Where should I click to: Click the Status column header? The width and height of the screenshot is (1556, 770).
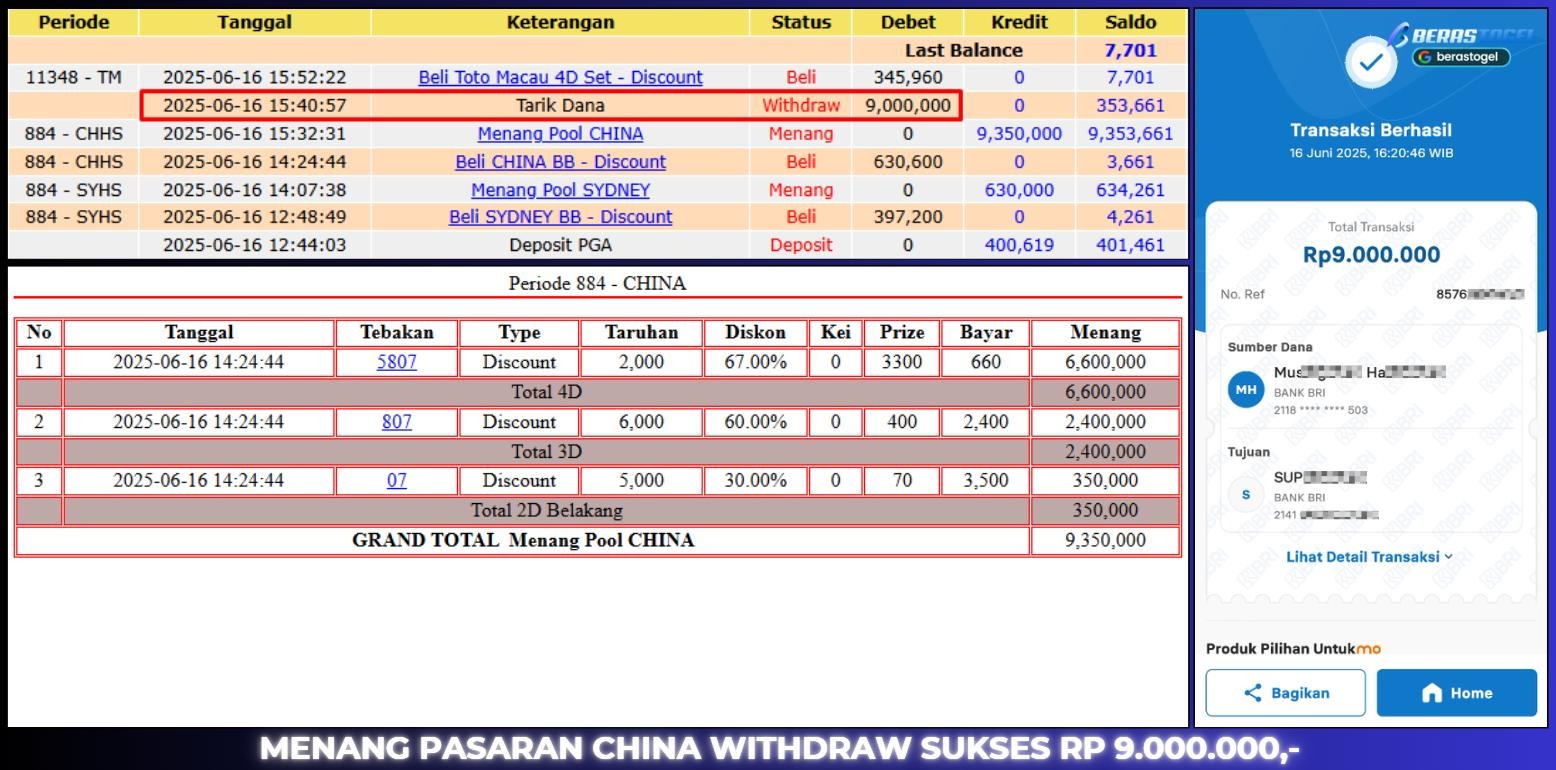pyautogui.click(x=801, y=22)
